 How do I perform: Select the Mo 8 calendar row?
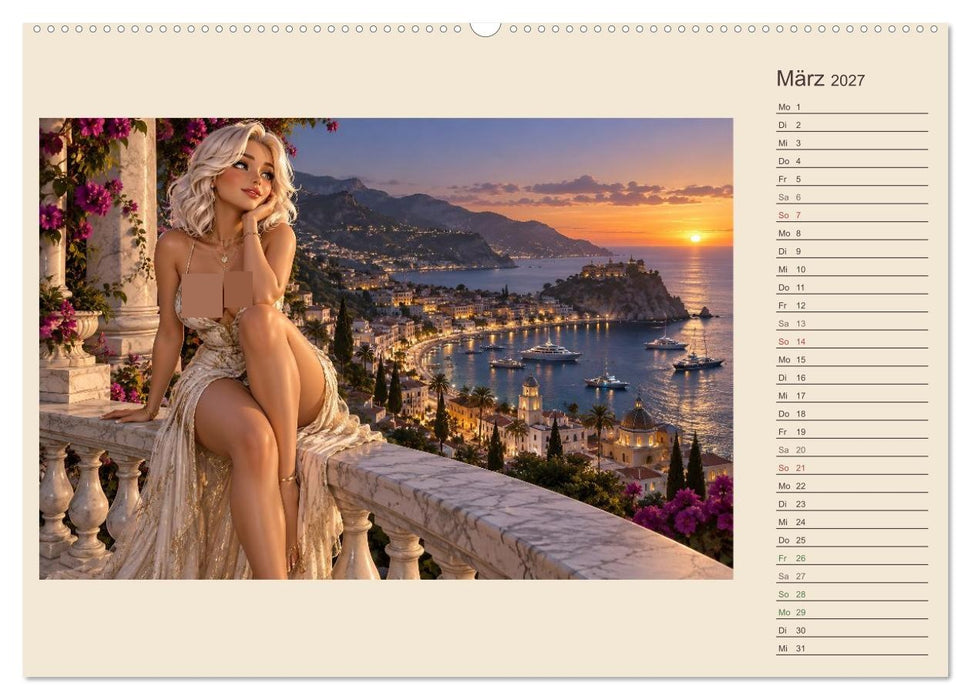(852, 233)
